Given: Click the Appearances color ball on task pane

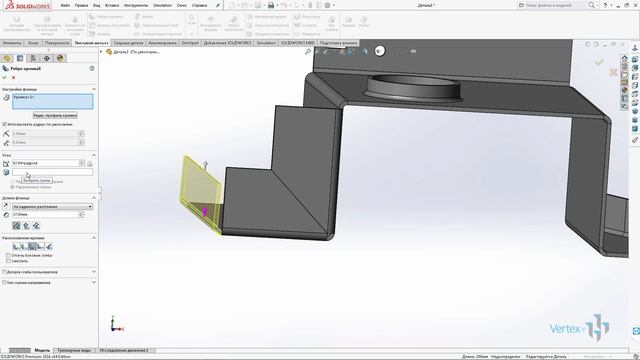Looking at the screenshot, I should (624, 90).
